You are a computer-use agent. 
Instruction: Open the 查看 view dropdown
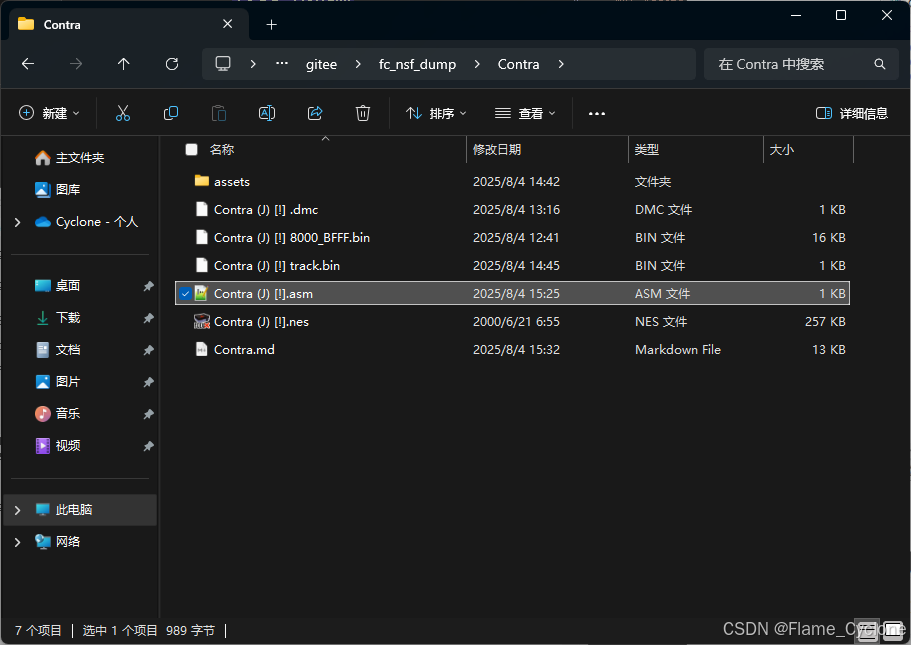coord(525,113)
